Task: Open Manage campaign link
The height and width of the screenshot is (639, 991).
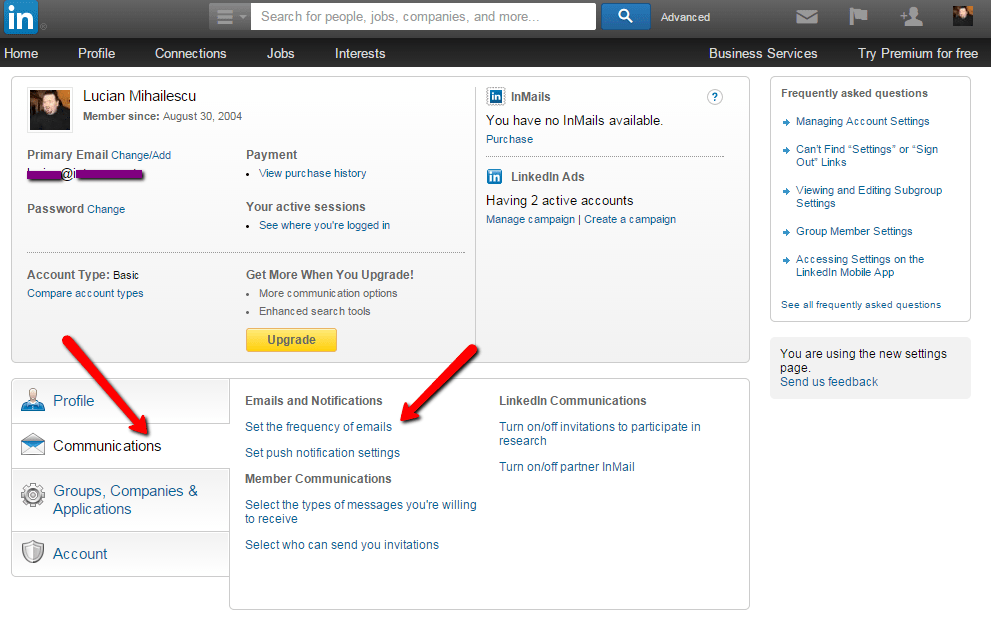Action: pos(530,219)
